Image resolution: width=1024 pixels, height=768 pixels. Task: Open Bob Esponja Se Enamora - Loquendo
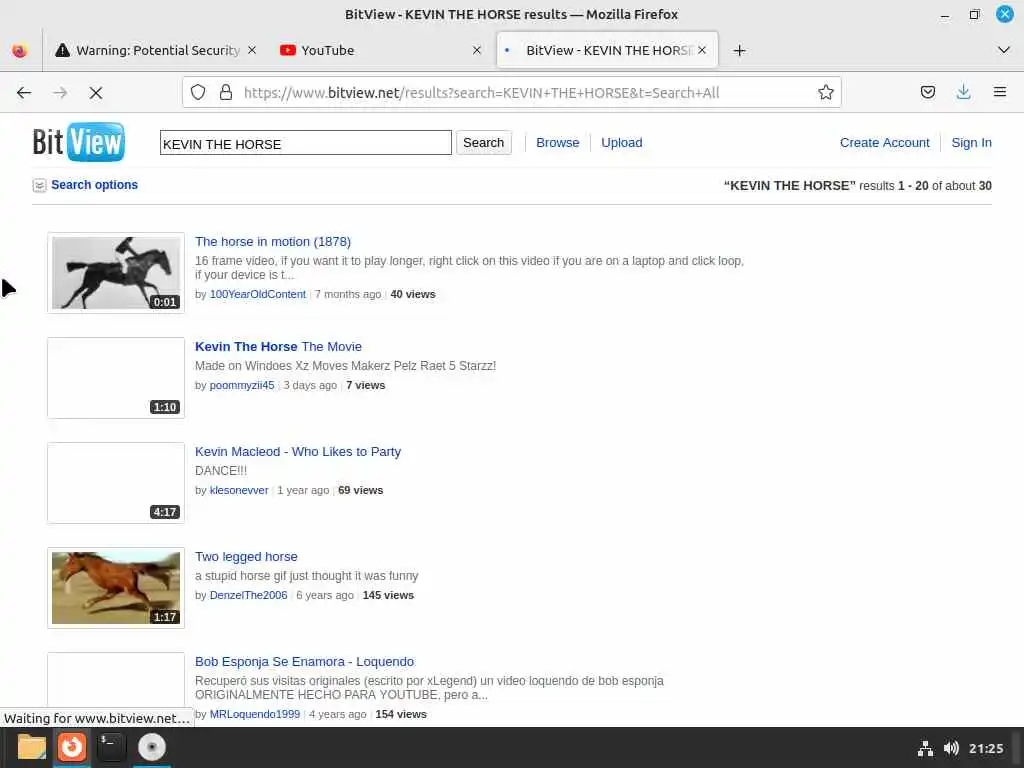click(x=304, y=662)
